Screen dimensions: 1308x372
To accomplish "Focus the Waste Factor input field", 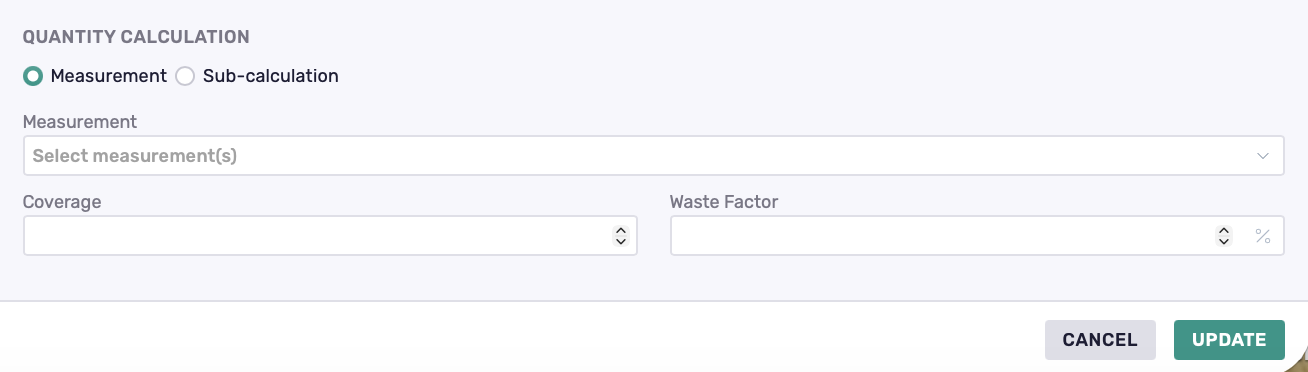I will pyautogui.click(x=977, y=236).
